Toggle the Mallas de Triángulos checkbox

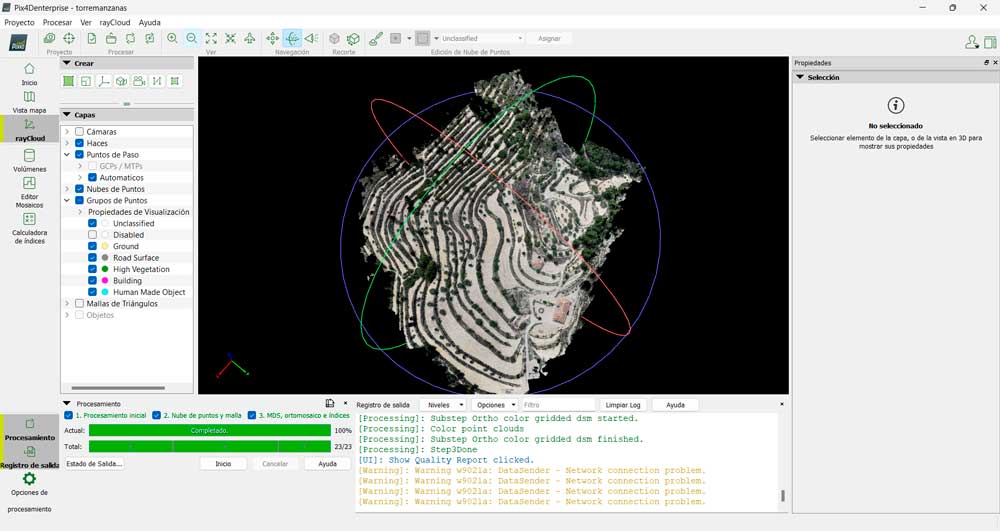click(x=80, y=303)
